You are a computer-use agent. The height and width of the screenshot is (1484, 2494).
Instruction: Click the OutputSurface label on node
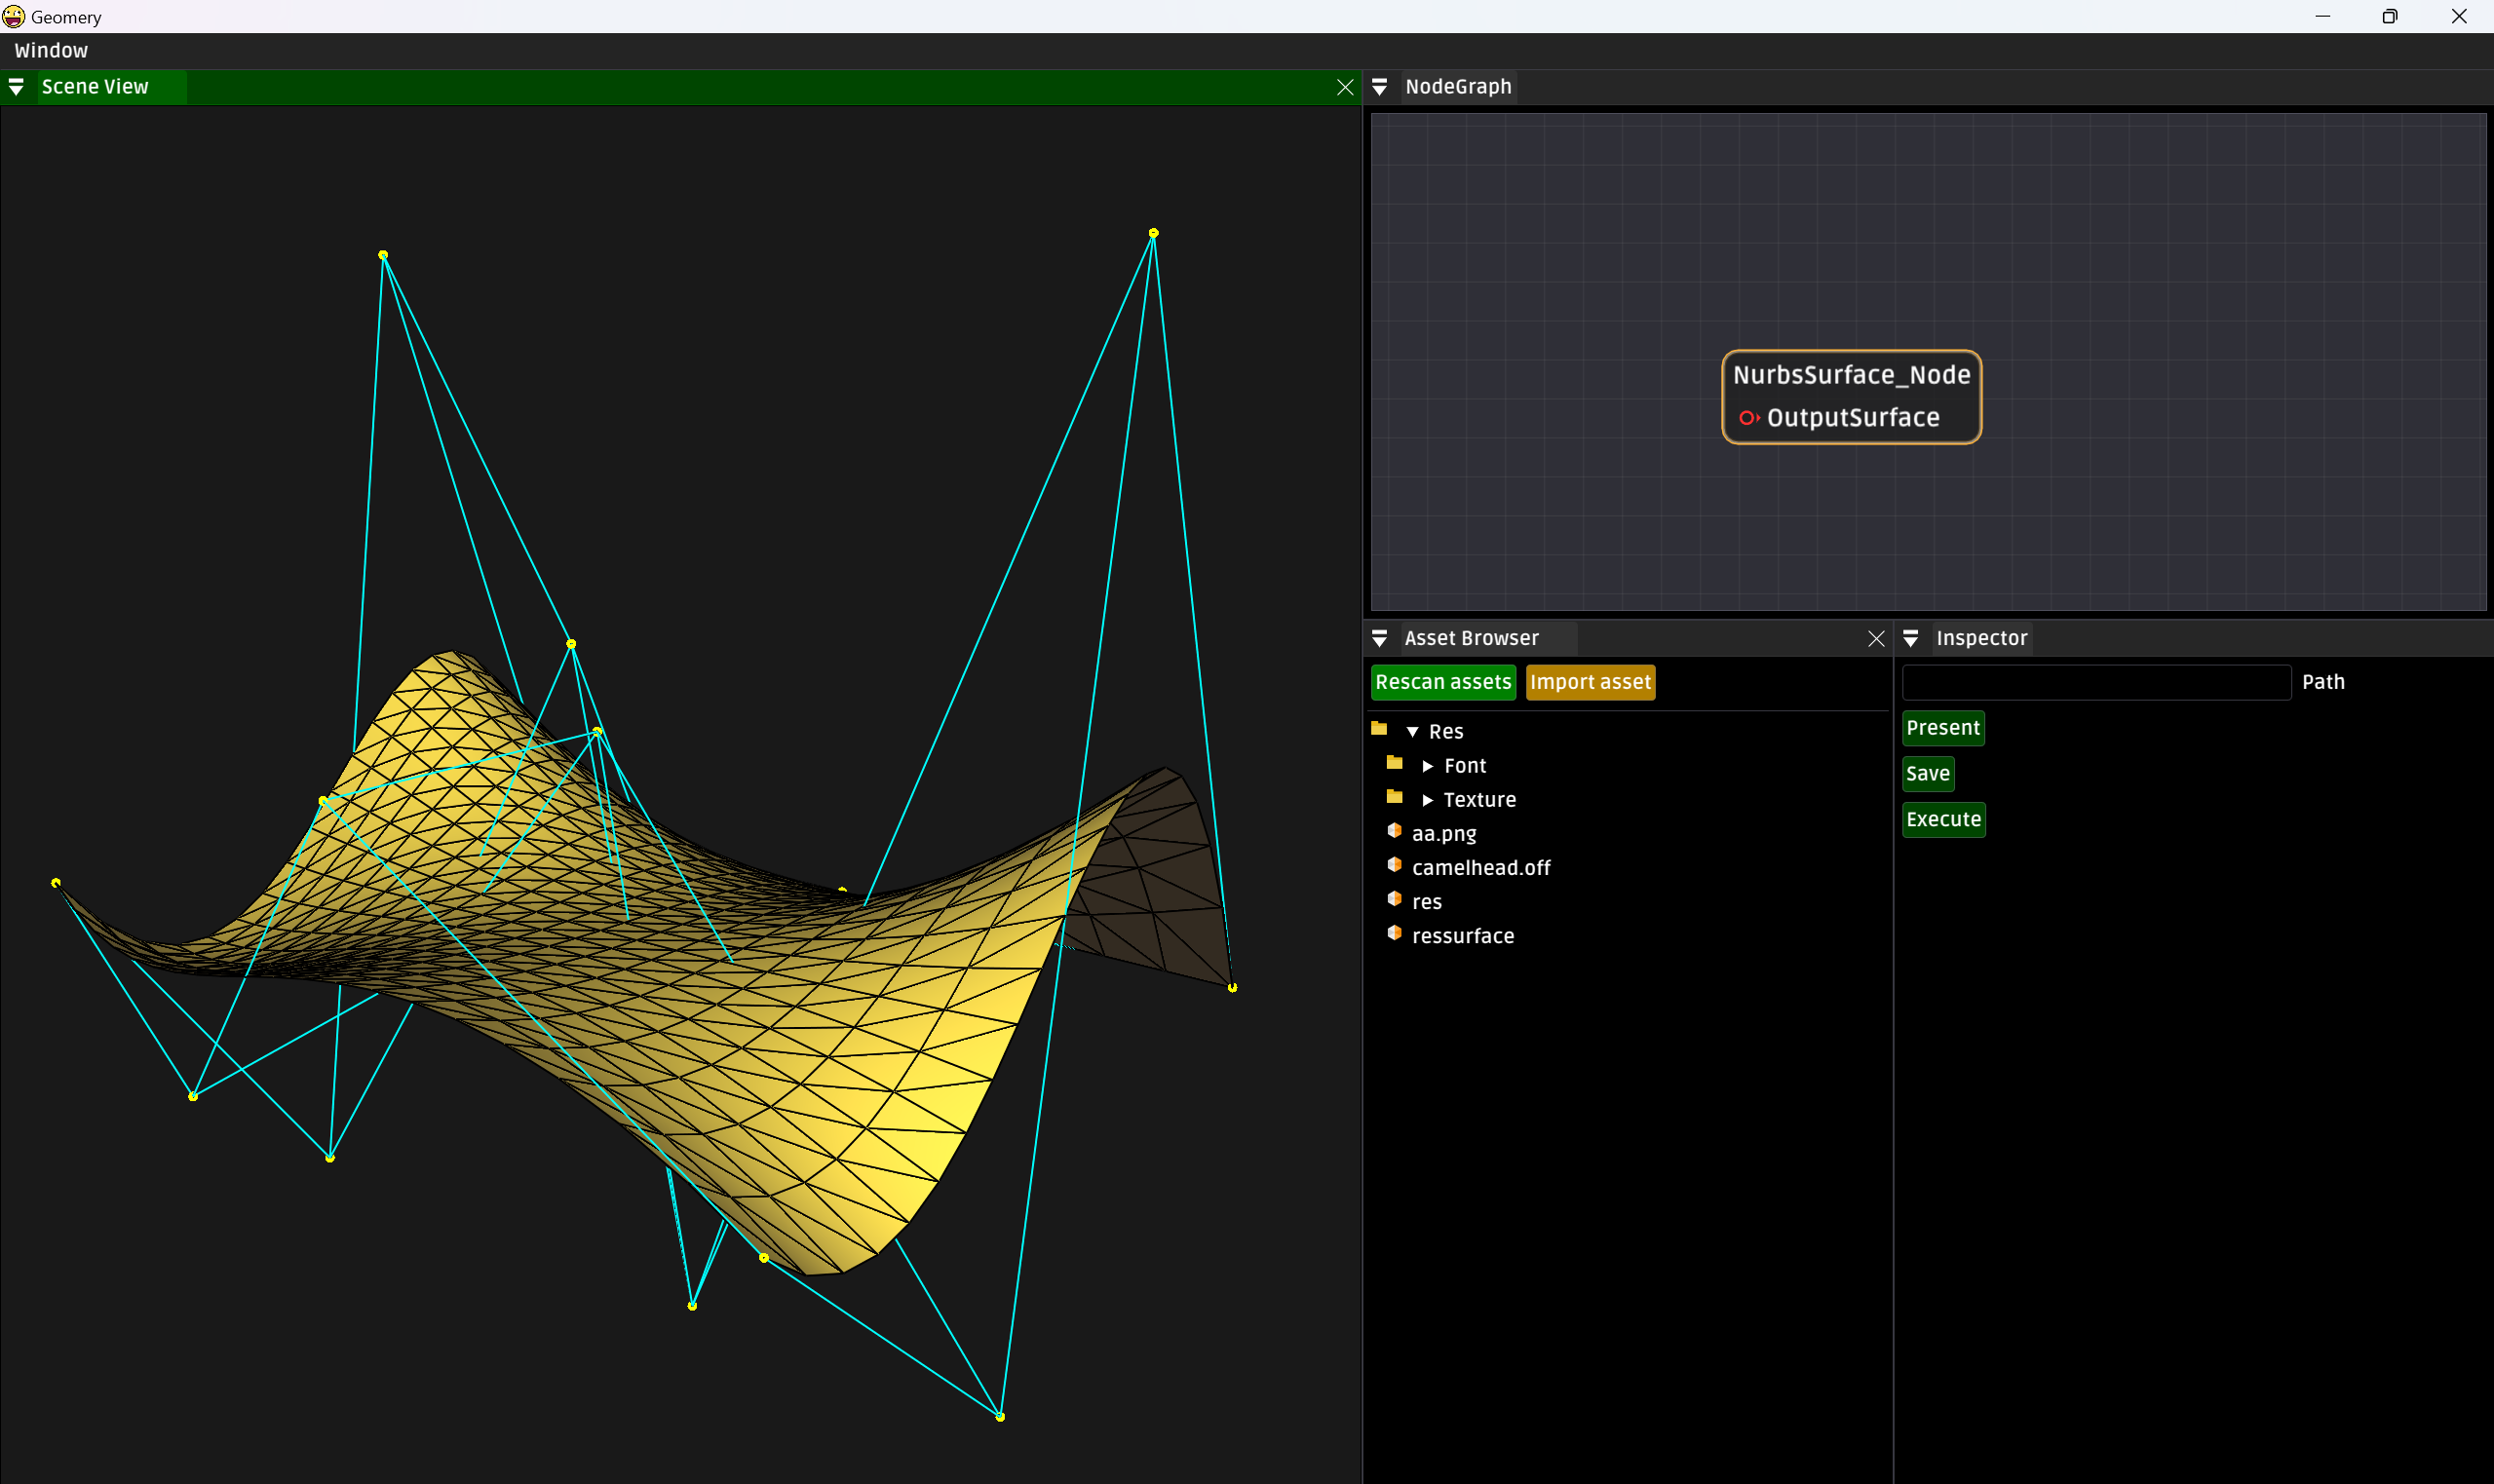tap(1852, 418)
